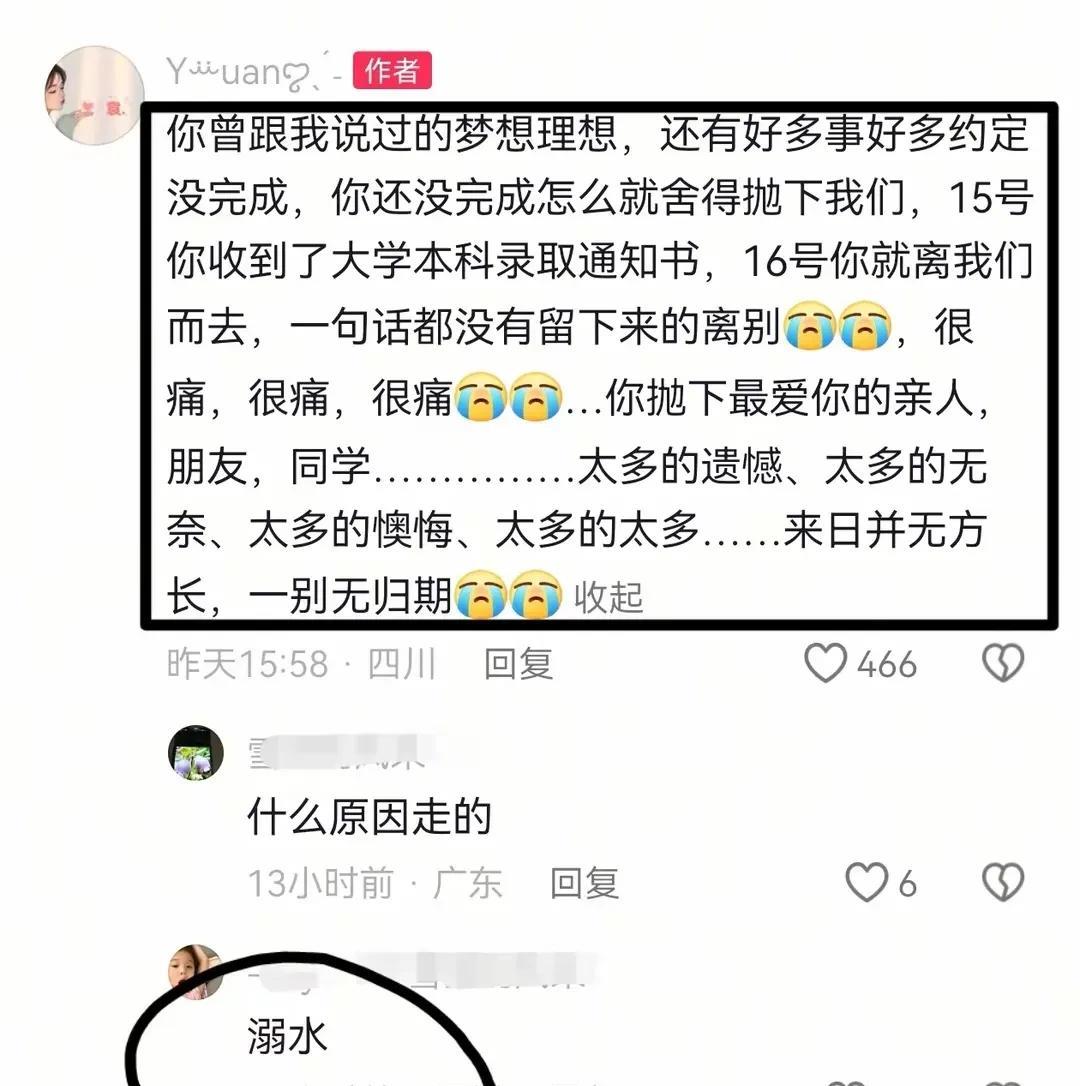The width and height of the screenshot is (1080, 1086).
Task: Like the author's comment with 466 likes
Action: tap(825, 663)
